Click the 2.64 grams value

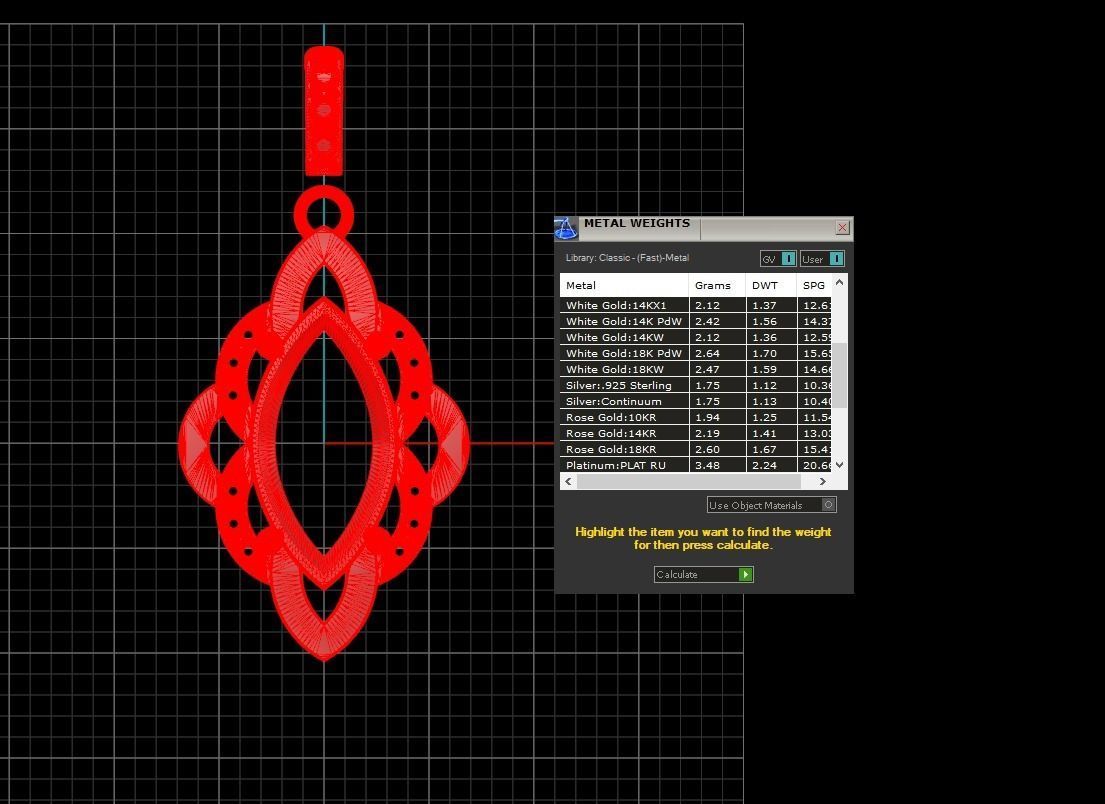coord(708,354)
